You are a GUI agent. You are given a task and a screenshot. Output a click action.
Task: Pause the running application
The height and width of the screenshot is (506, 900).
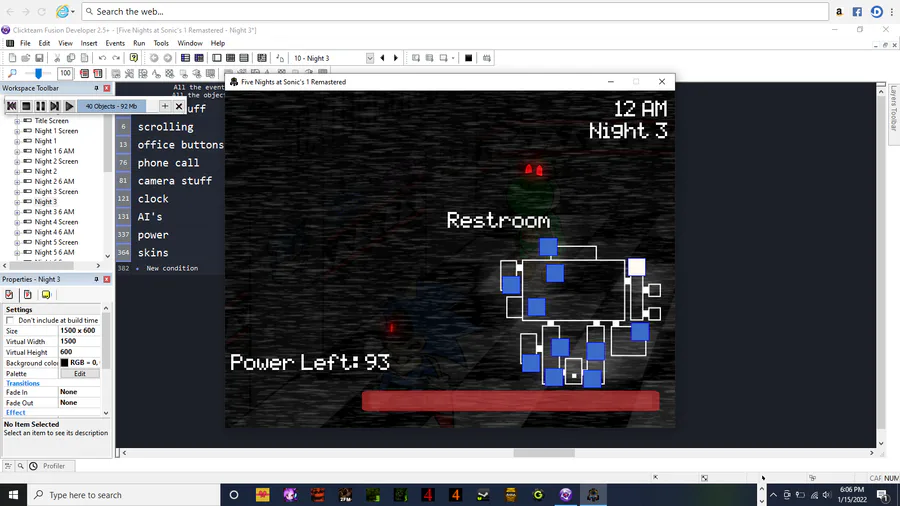(40, 106)
